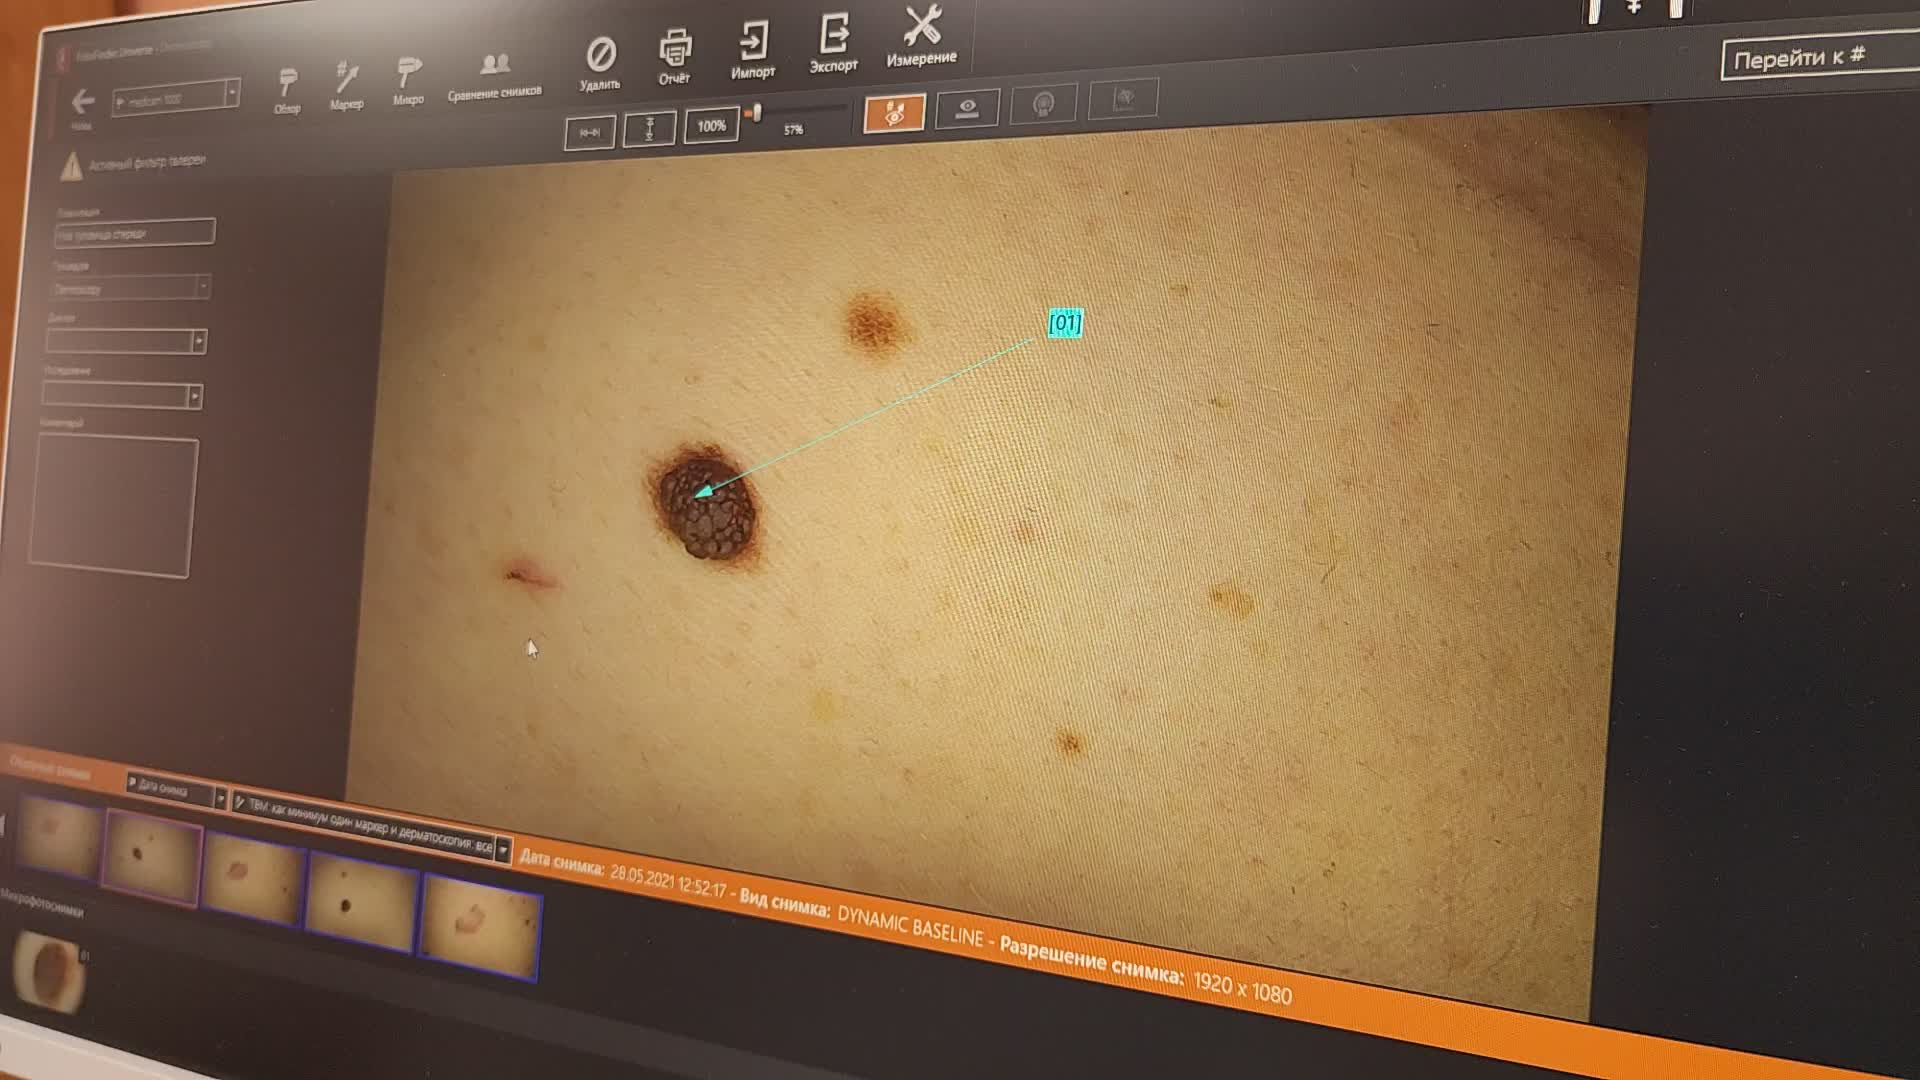Select the fifth overview thumbnail
The height and width of the screenshot is (1080, 1920).
(481, 927)
